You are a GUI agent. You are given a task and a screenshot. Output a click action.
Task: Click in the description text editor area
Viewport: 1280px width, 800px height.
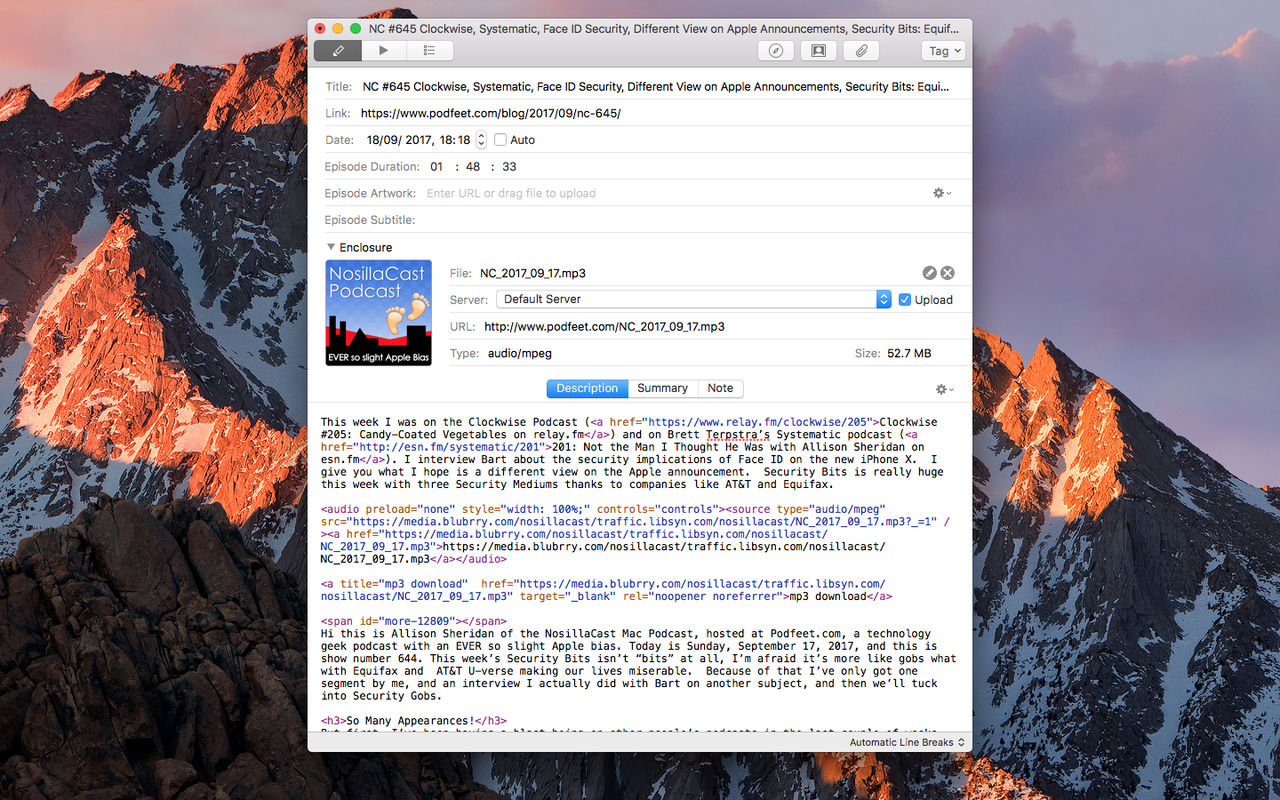(640, 569)
